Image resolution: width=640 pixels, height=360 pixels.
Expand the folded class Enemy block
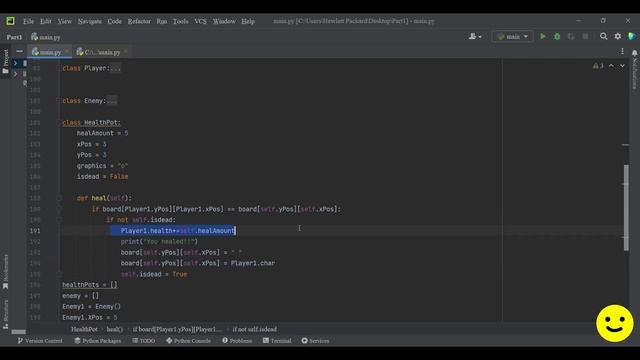112,100
